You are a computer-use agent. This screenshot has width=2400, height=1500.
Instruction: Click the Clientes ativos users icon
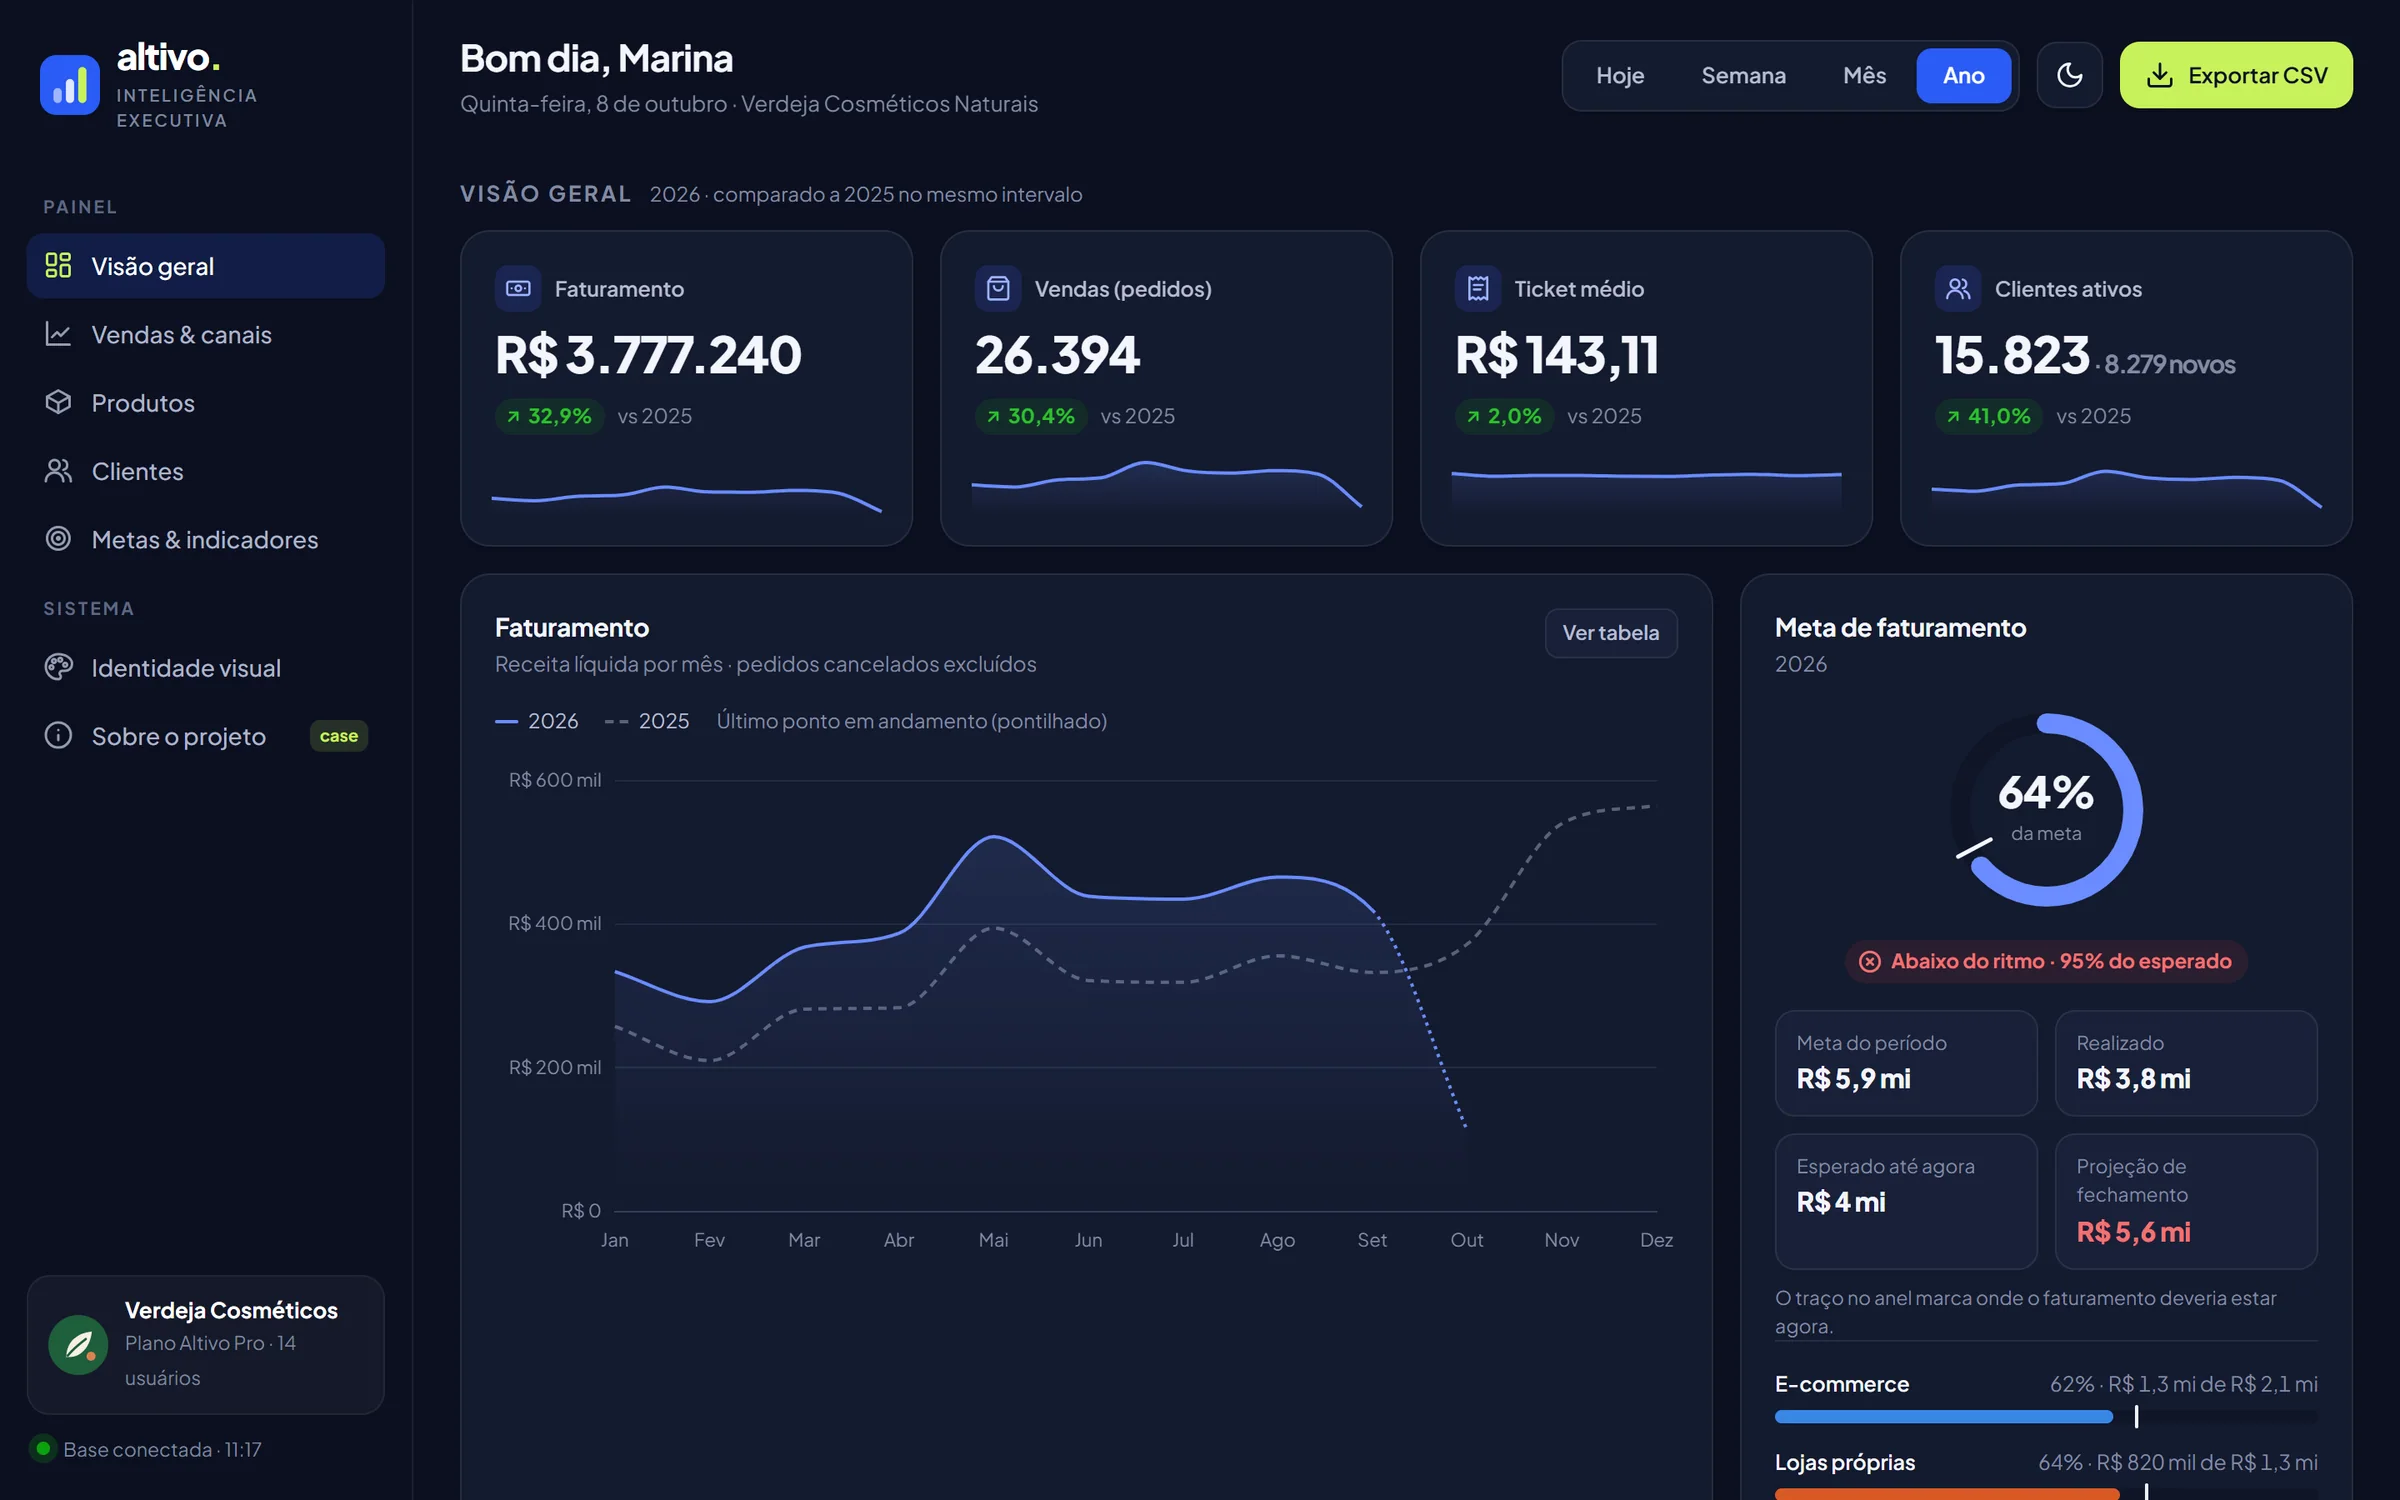pyautogui.click(x=1958, y=289)
